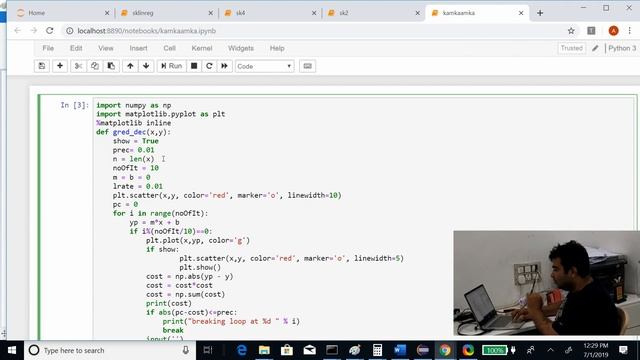Switch to the Home browser tab
This screenshot has width=640, height=360.
click(63, 13)
